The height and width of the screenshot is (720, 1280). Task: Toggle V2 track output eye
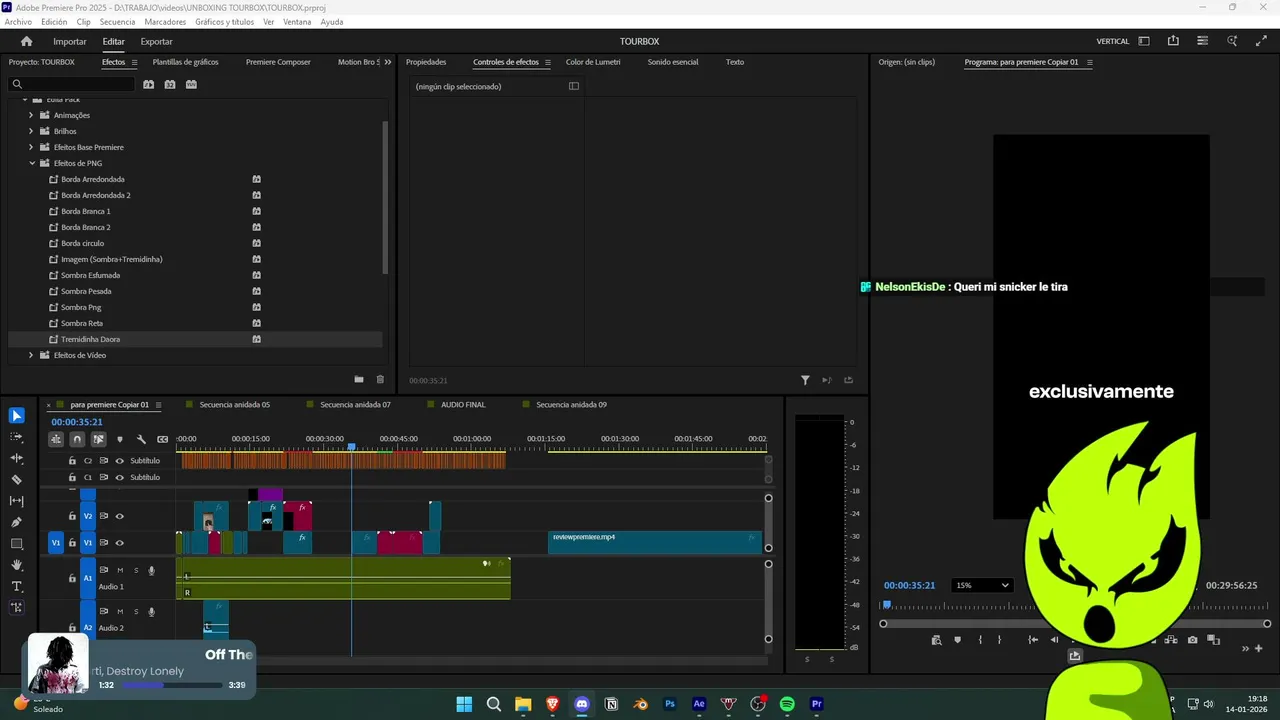click(x=120, y=516)
